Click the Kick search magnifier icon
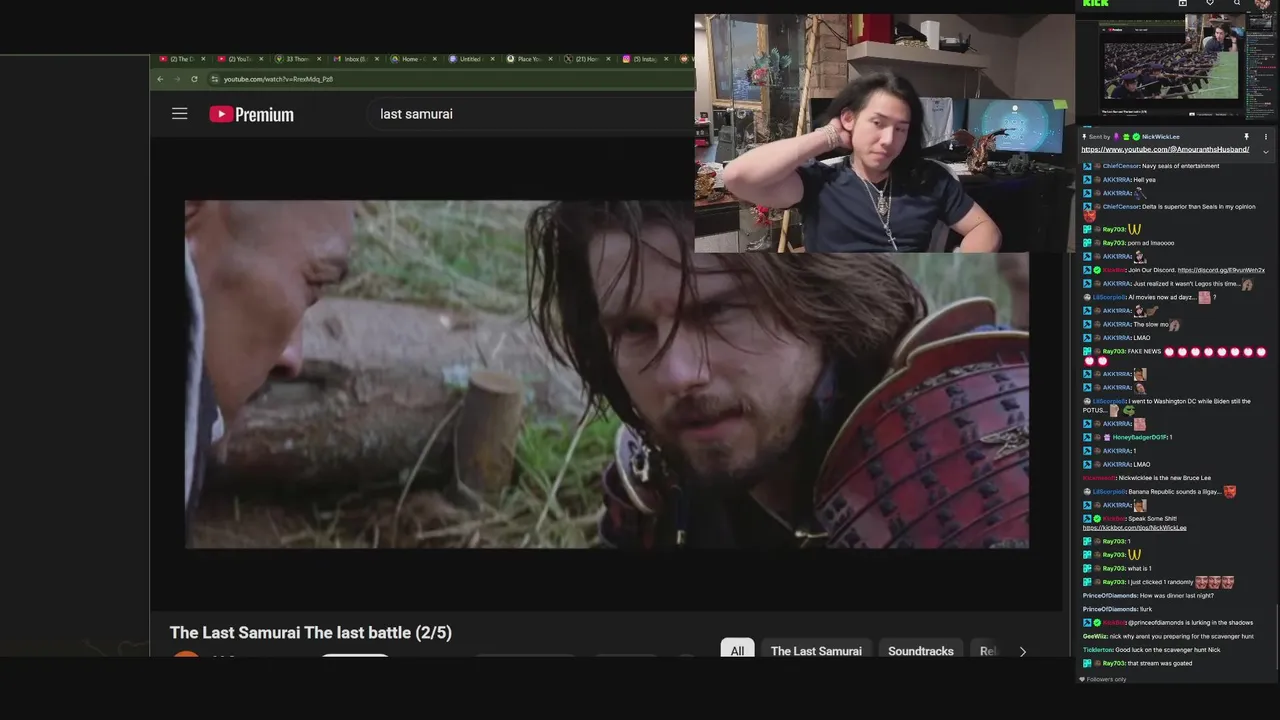1280x720 pixels. pyautogui.click(x=1237, y=3)
